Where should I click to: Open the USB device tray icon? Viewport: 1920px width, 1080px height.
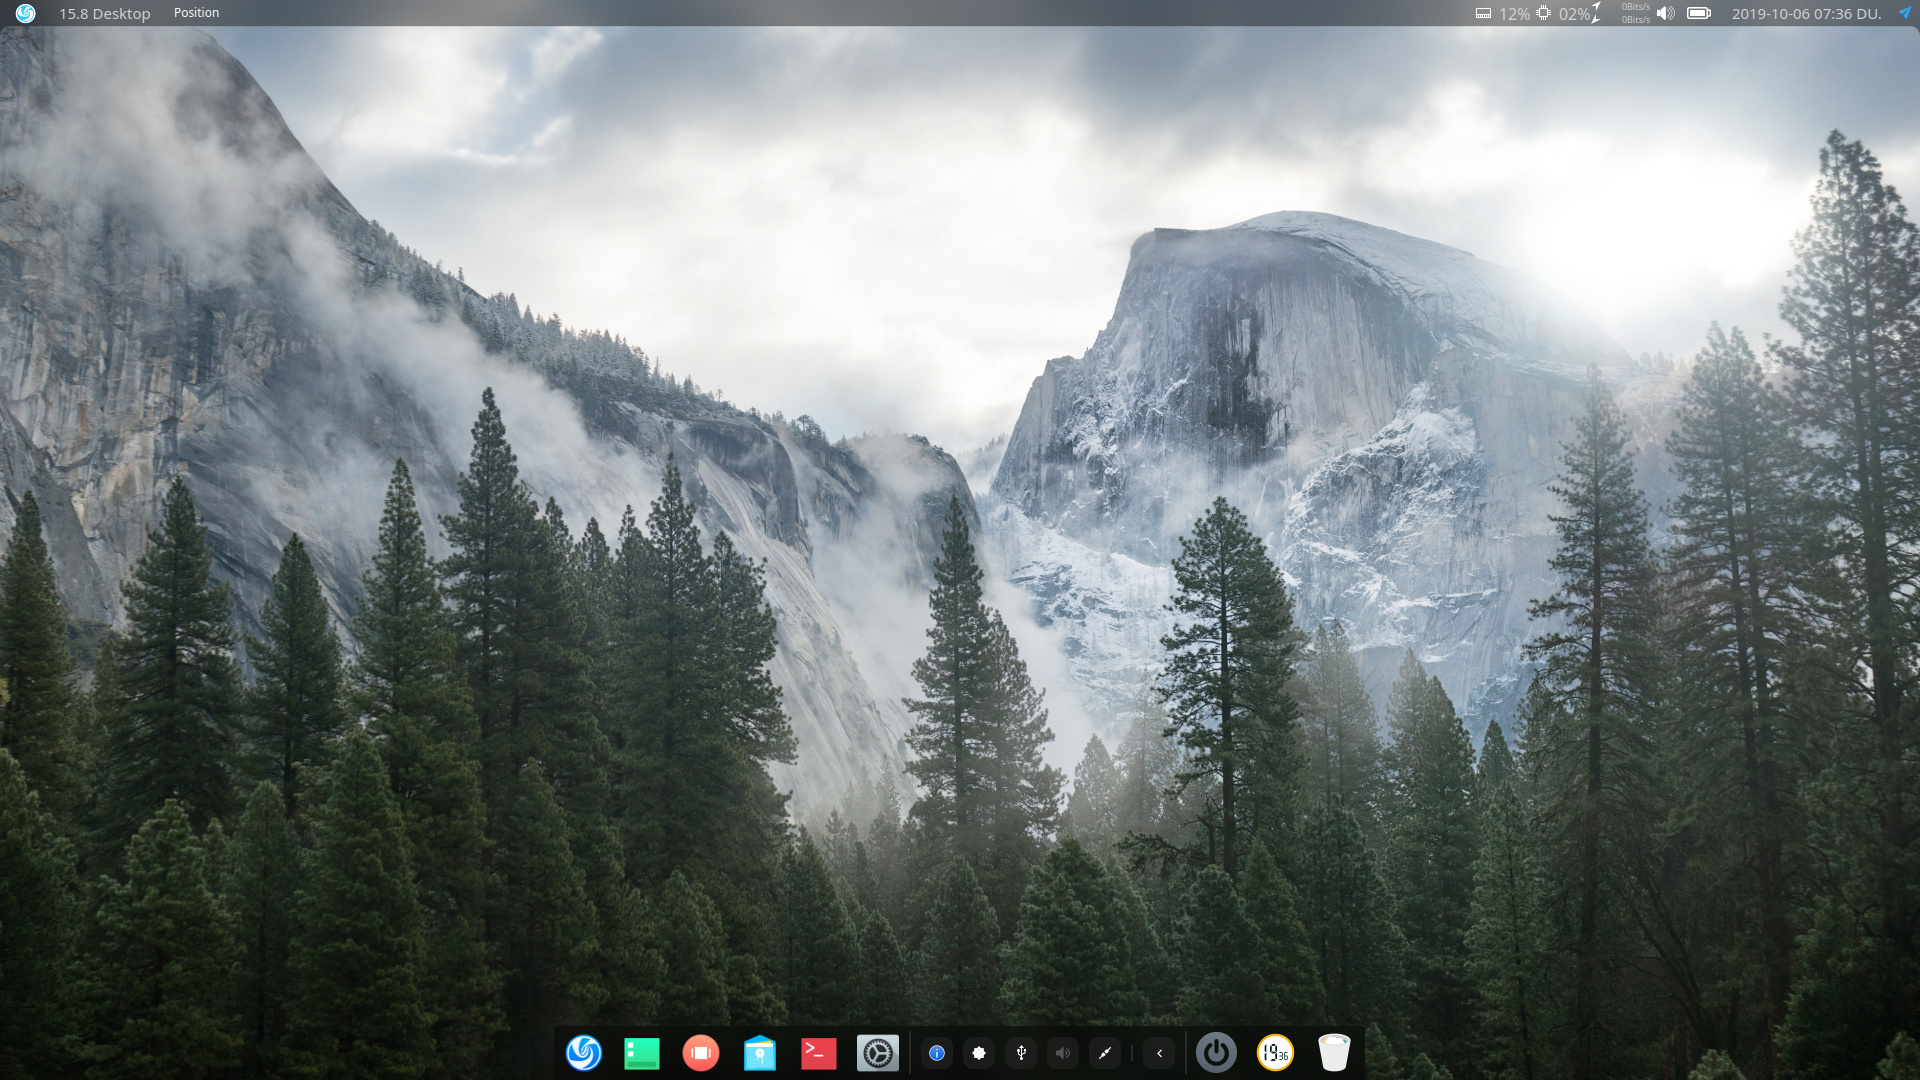coord(1021,1053)
